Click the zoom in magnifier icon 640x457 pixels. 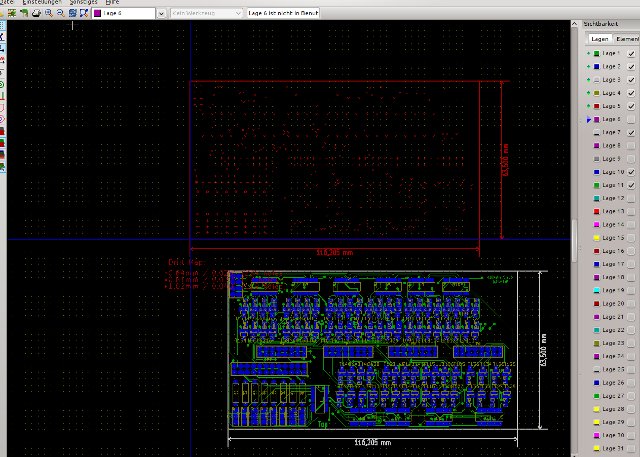coord(49,13)
